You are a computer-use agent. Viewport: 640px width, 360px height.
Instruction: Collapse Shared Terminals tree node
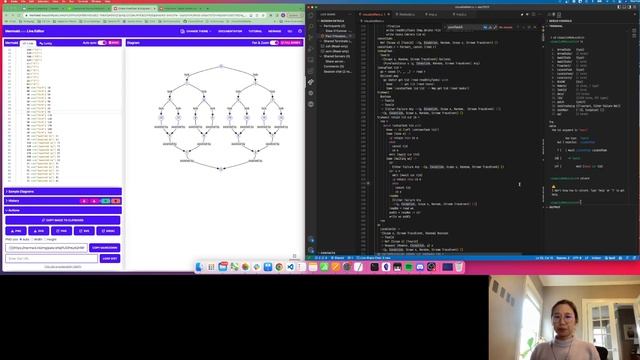[x=336, y=41]
